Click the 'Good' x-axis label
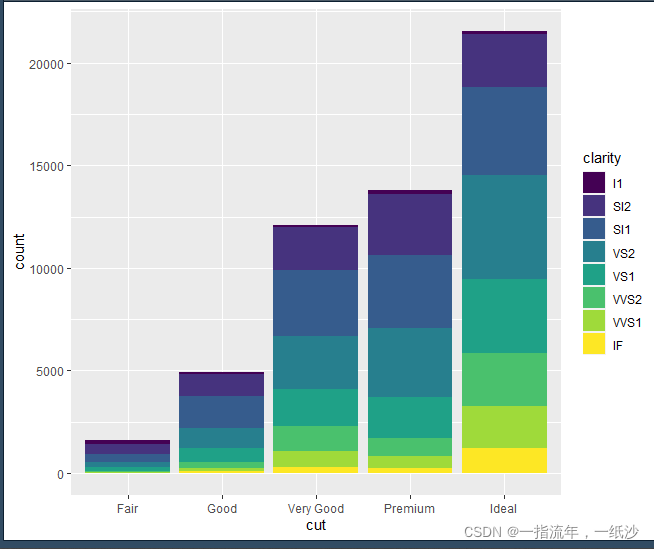The height and width of the screenshot is (549, 654). pos(222,509)
